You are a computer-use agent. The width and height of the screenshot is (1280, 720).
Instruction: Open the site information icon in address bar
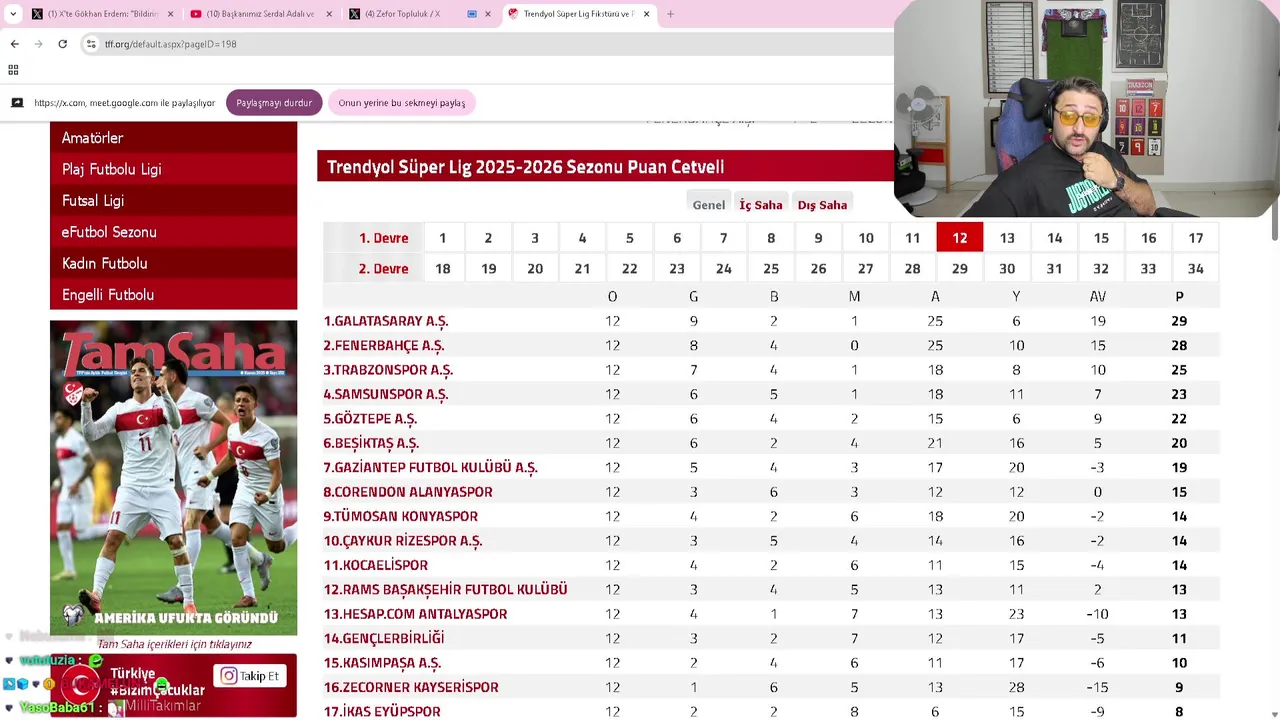[91, 44]
